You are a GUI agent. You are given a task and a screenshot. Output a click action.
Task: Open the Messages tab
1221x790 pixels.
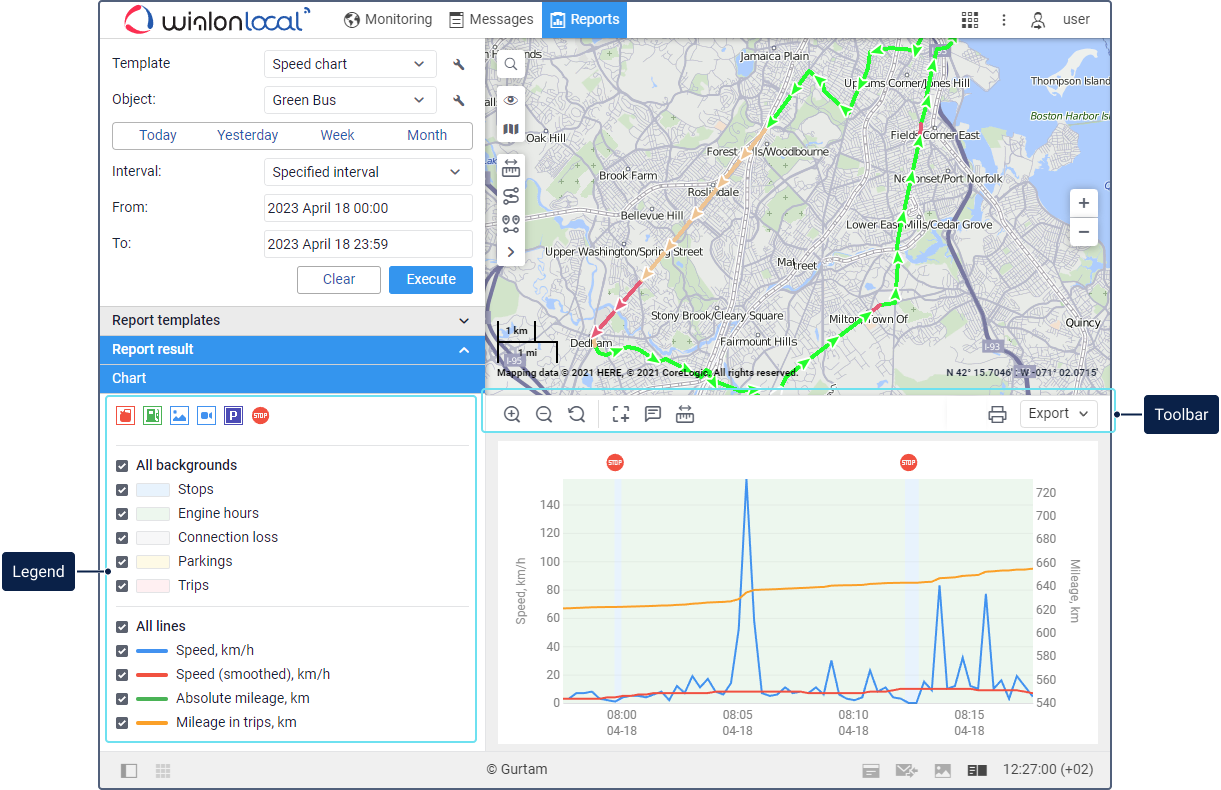point(491,19)
